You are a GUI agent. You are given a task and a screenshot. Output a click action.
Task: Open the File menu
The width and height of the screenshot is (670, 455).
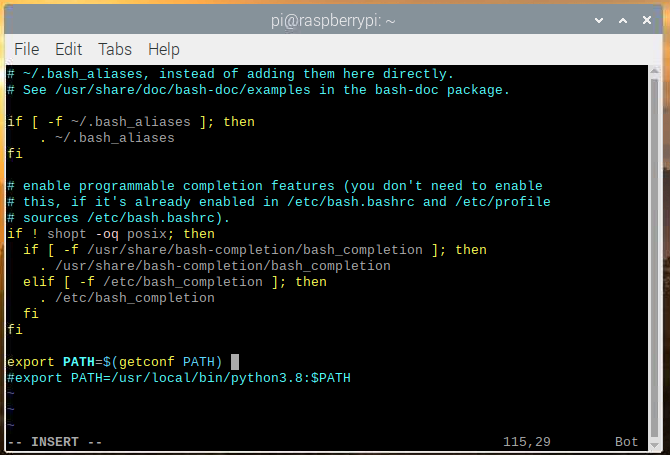pyautogui.click(x=26, y=49)
